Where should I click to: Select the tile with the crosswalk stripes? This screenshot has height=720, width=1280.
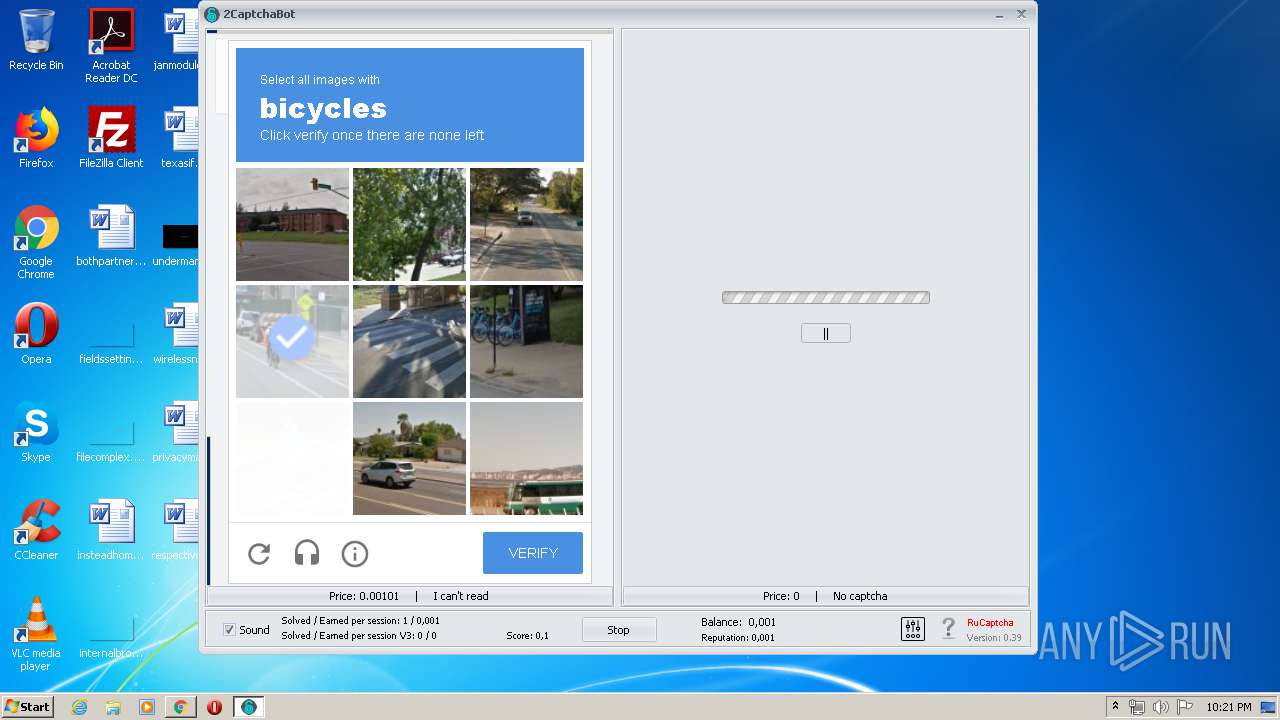[409, 341]
